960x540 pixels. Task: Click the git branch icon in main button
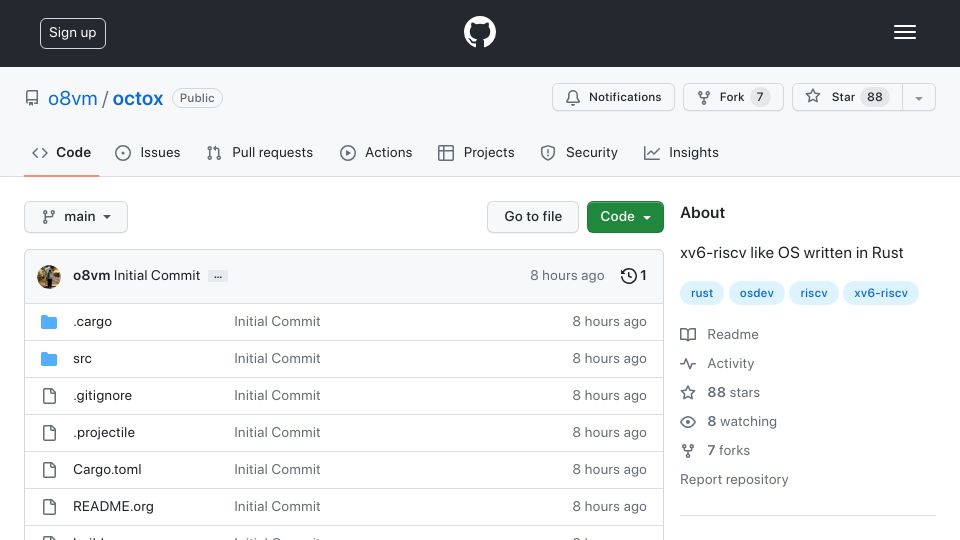tap(48, 217)
